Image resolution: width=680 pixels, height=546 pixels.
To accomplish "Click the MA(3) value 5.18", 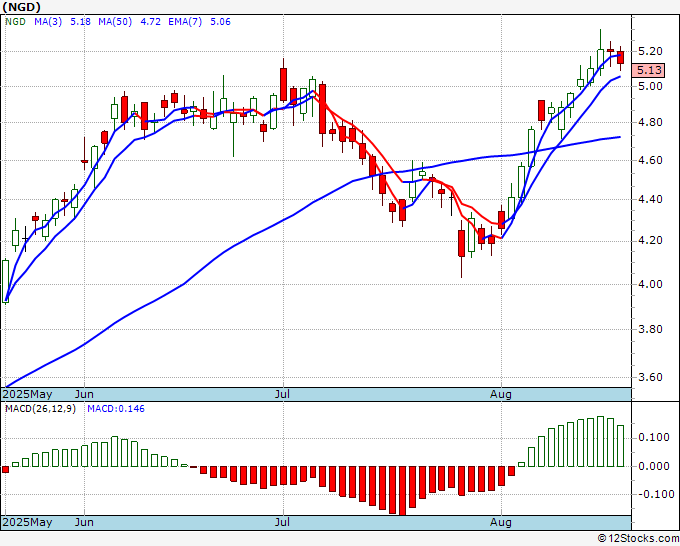I will coord(80,22).
